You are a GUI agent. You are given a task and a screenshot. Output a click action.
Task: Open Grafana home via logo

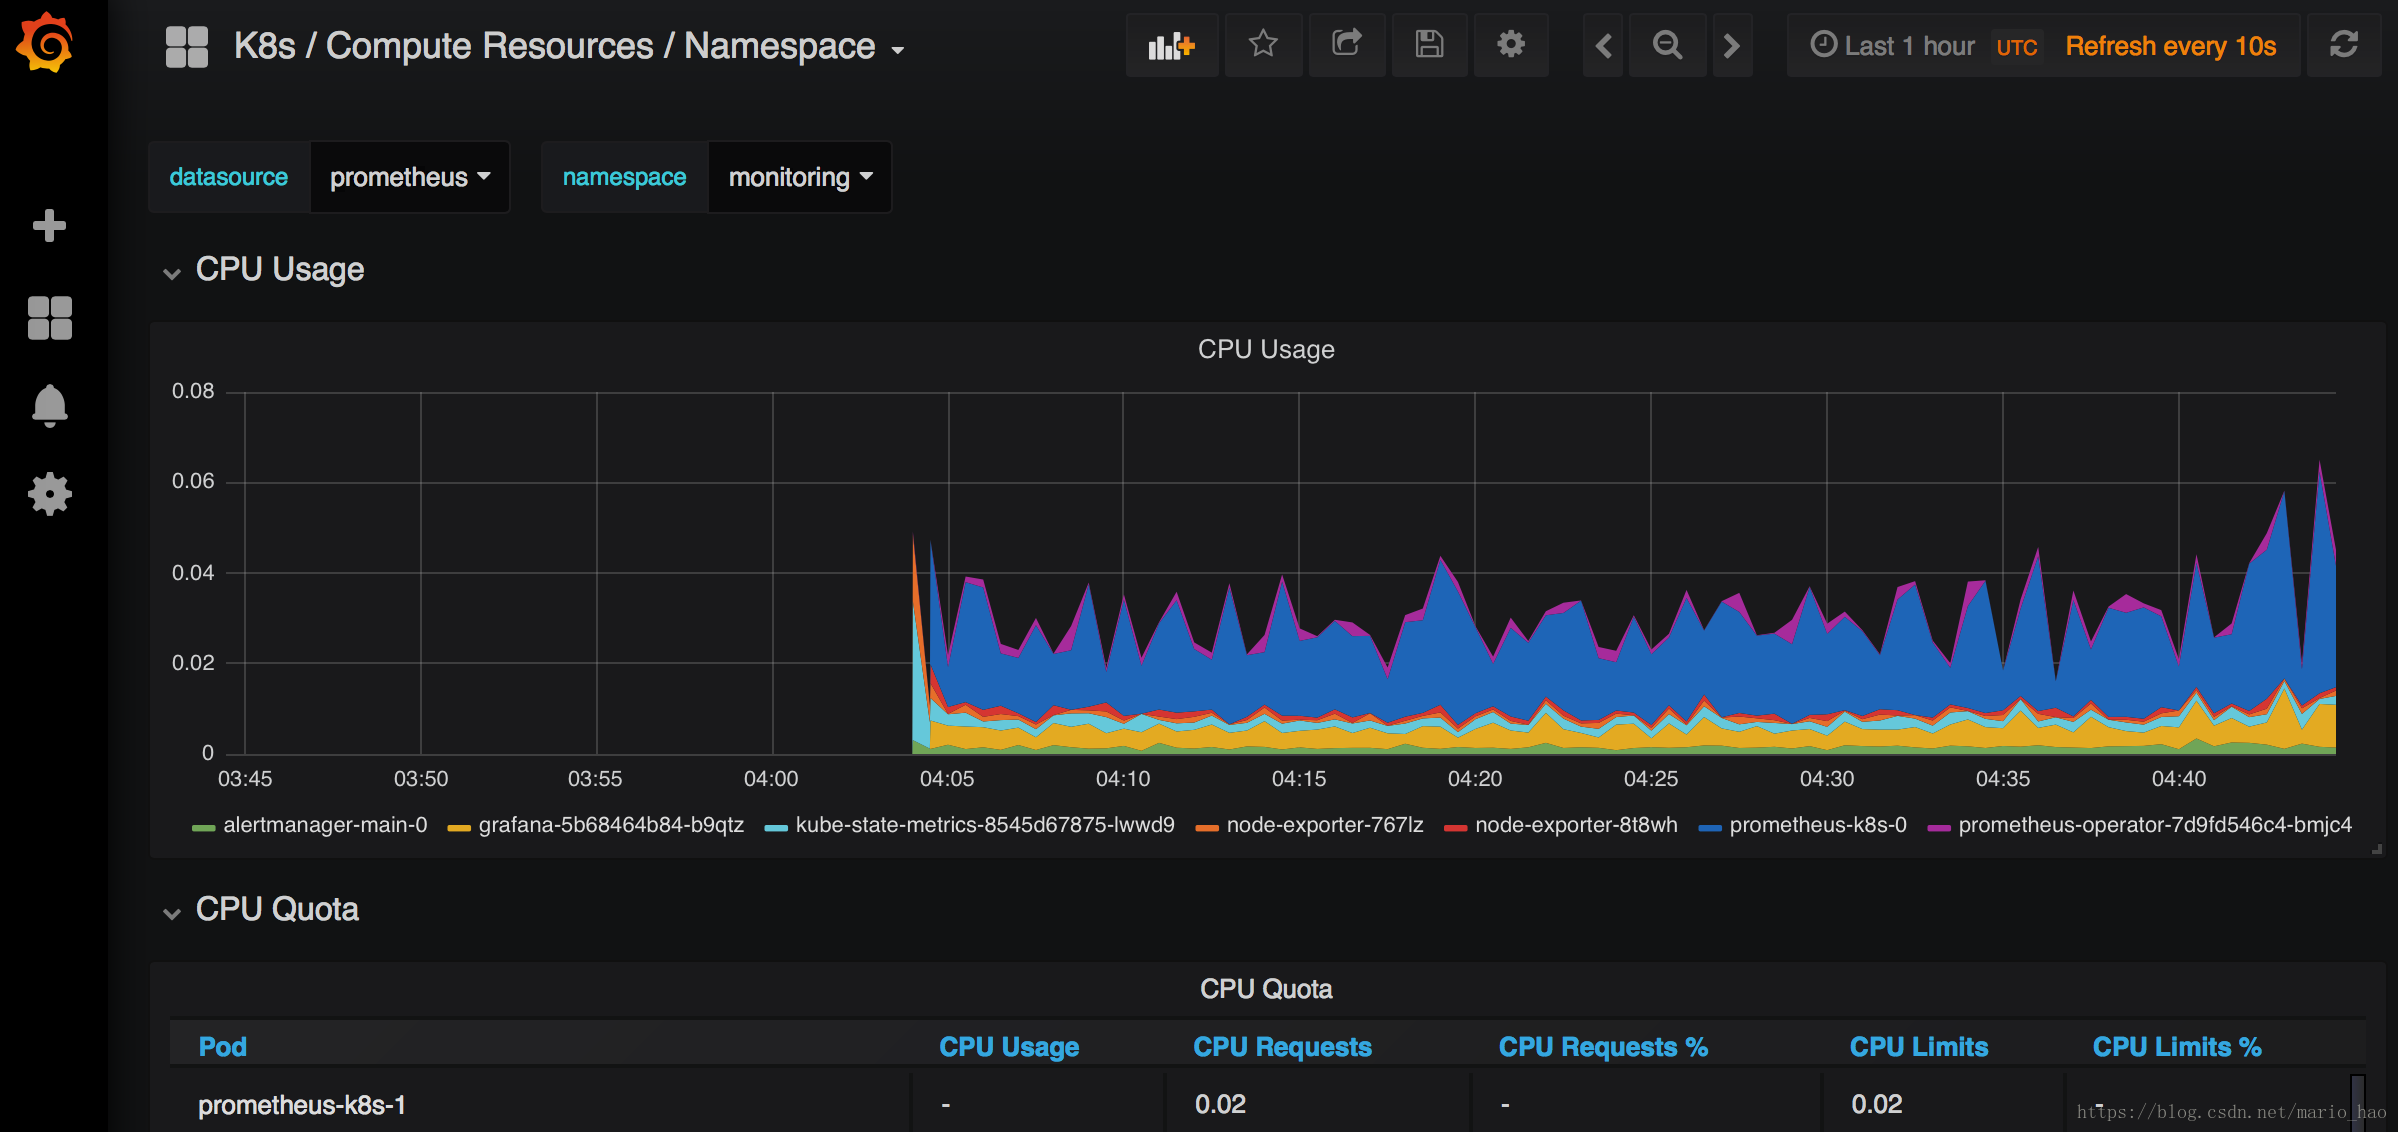[x=46, y=42]
